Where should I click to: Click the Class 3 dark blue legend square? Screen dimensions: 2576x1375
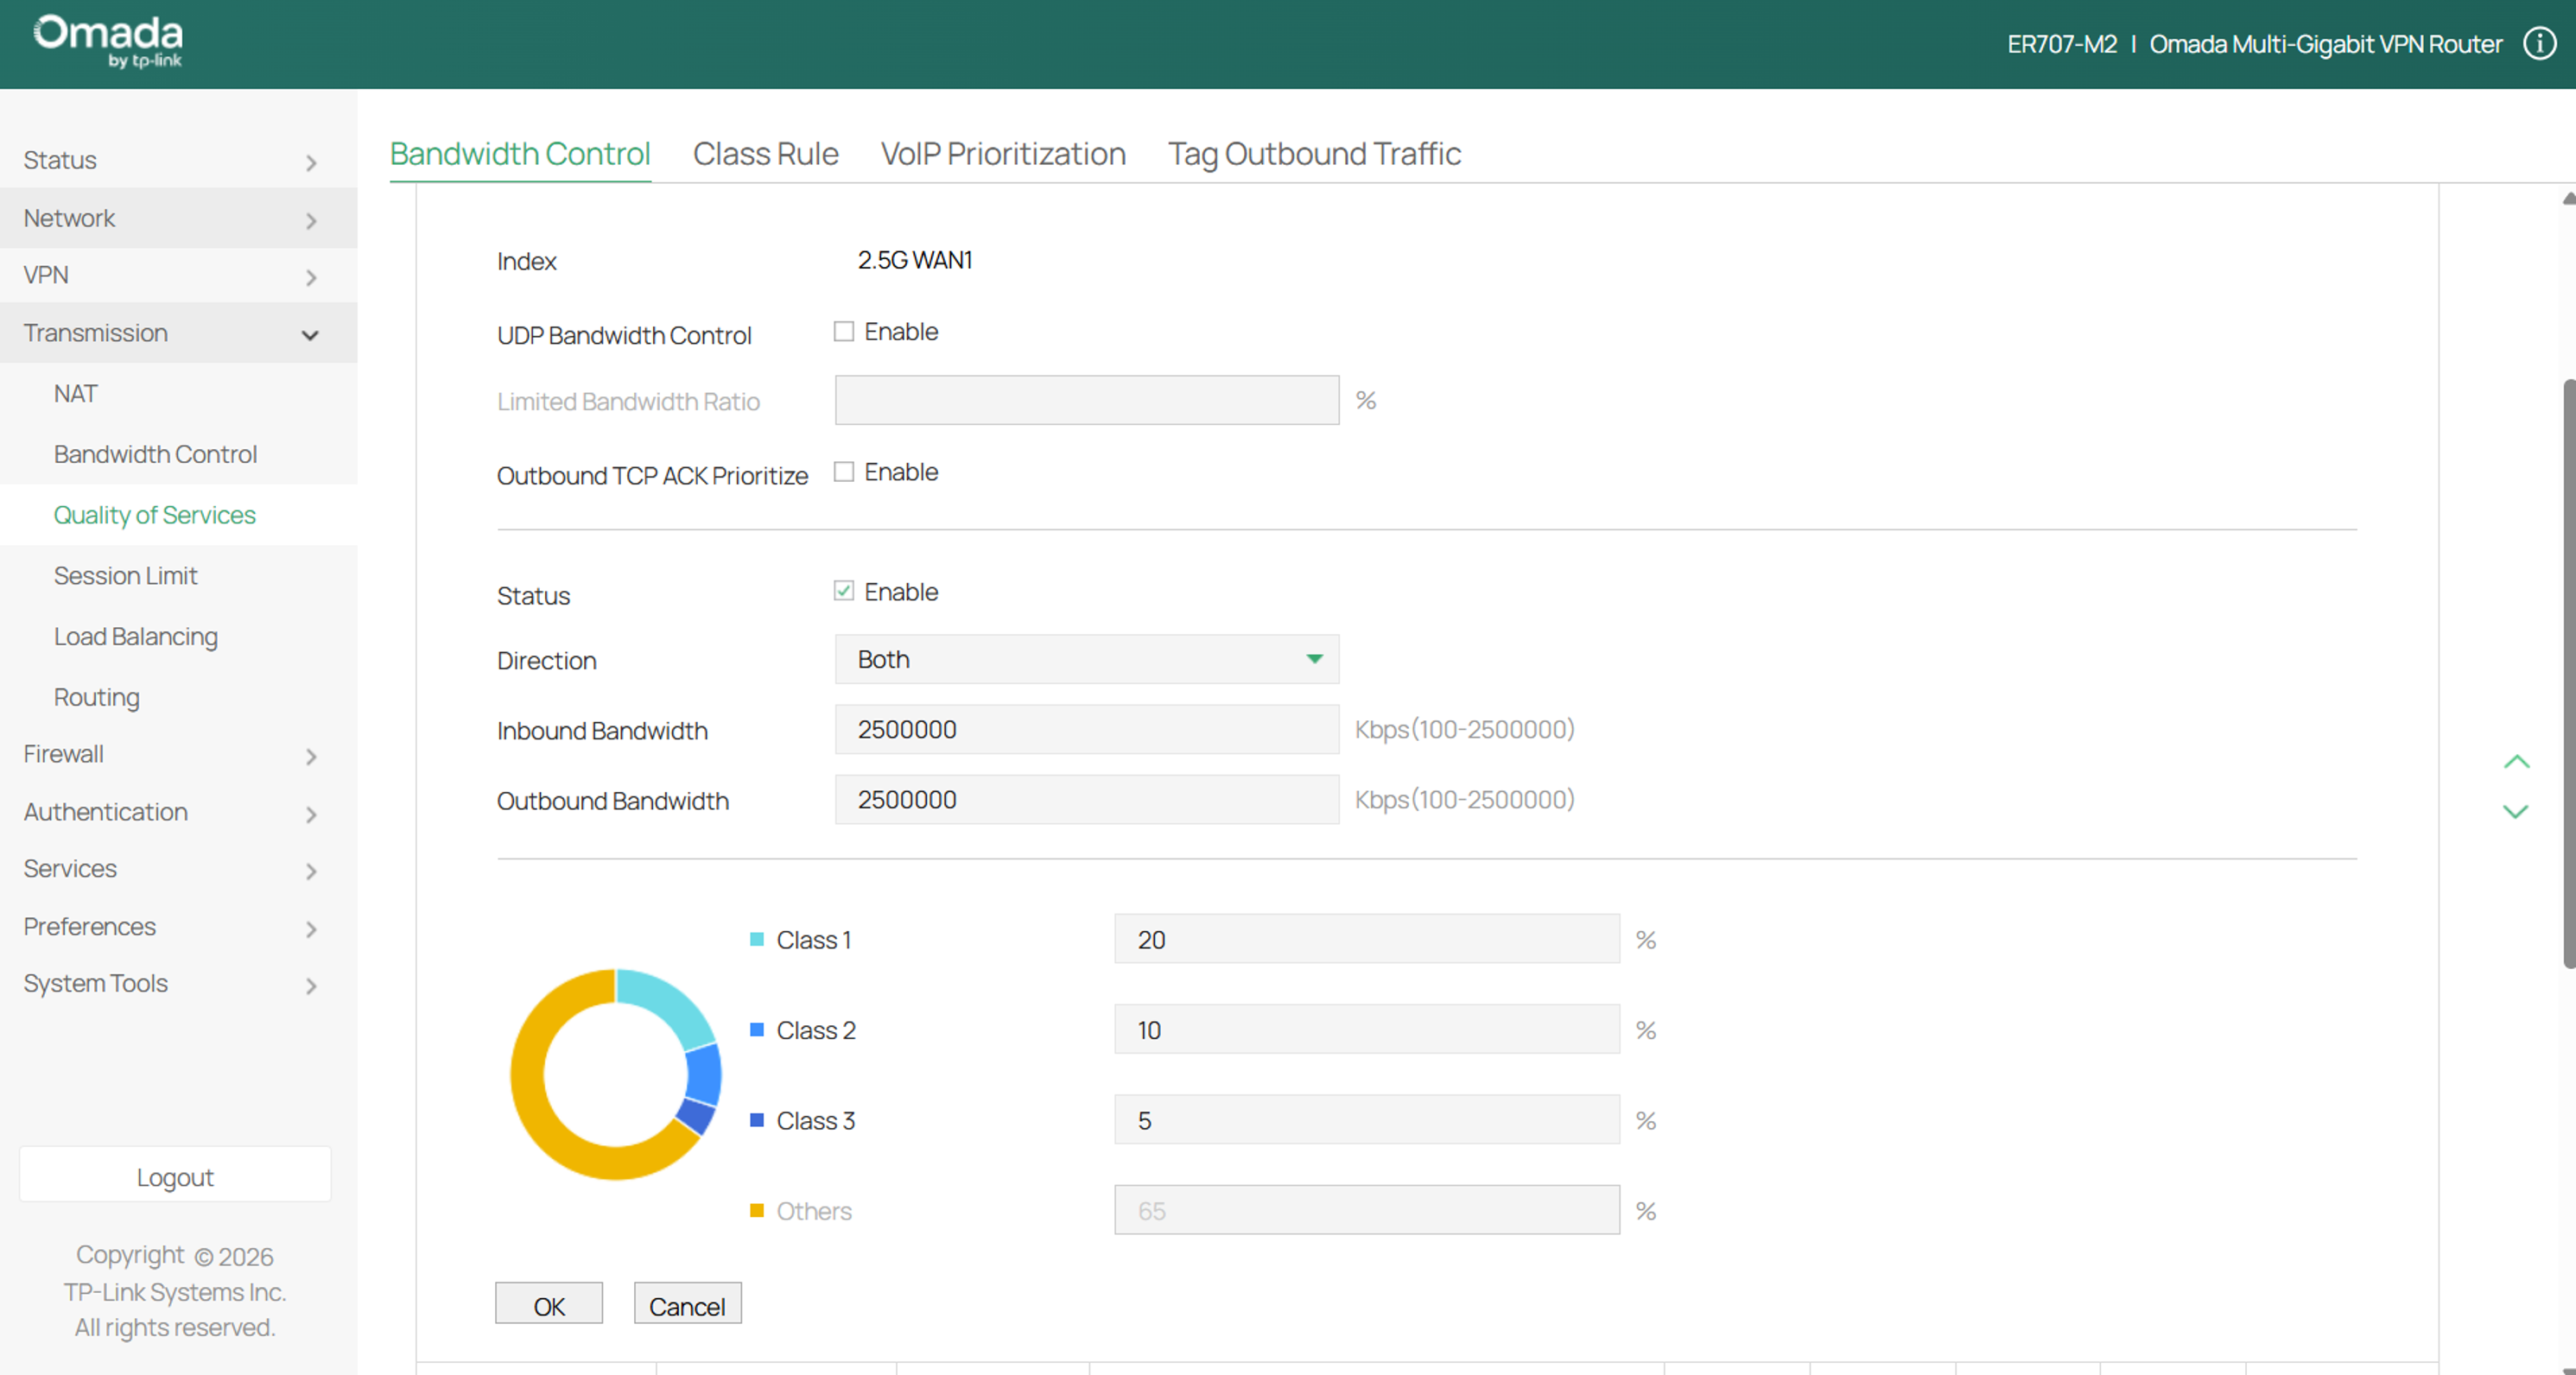coord(757,1120)
